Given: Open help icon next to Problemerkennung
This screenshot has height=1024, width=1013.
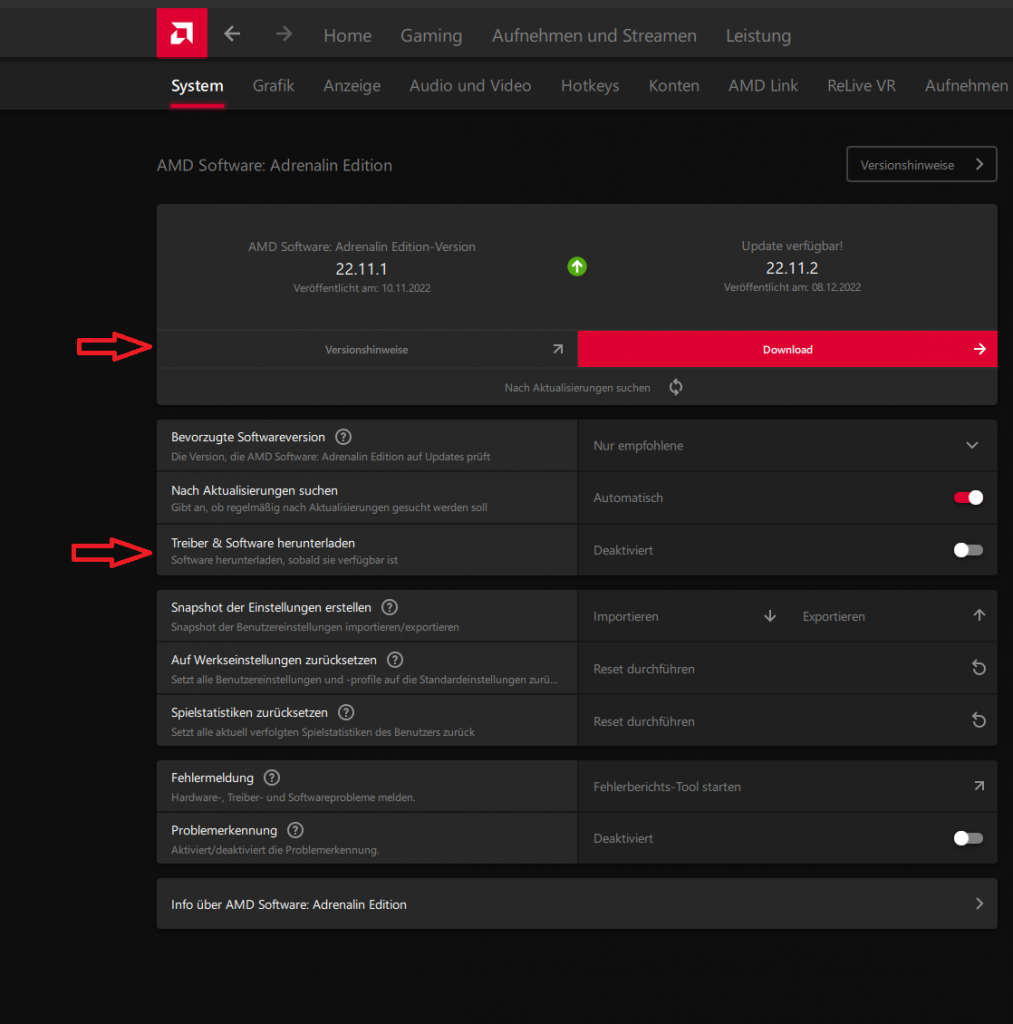Looking at the screenshot, I should [295, 830].
